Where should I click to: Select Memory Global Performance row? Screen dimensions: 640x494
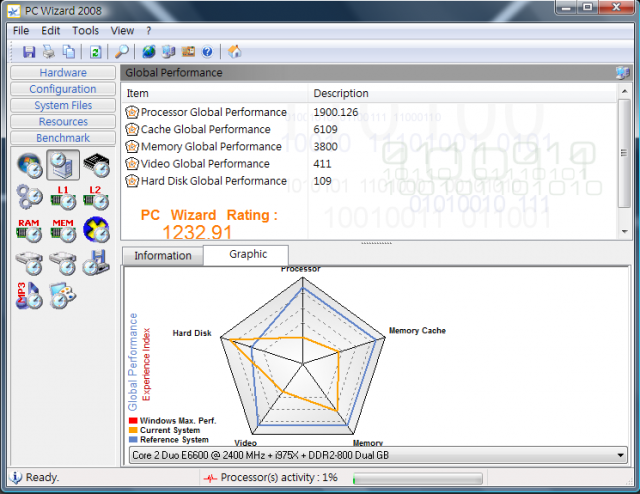coord(370,147)
